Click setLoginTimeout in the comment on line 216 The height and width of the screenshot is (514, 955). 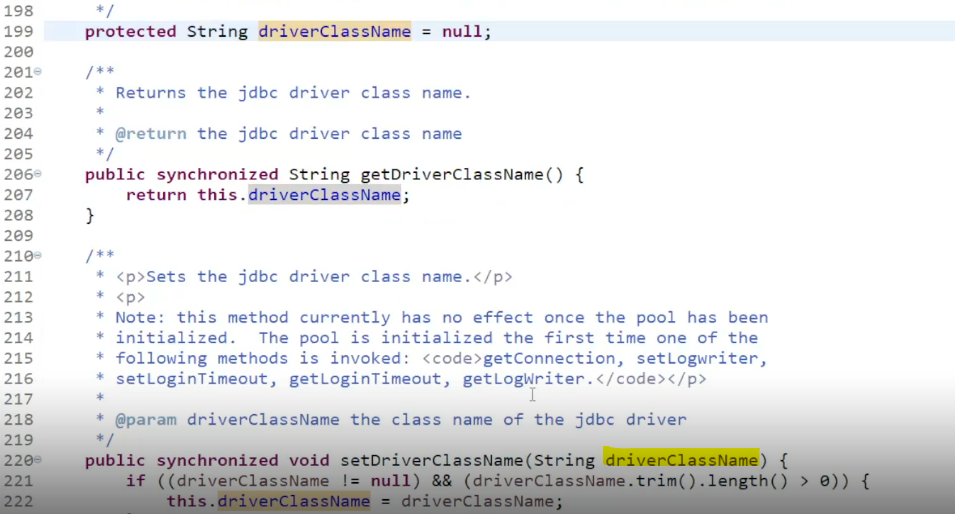point(192,379)
